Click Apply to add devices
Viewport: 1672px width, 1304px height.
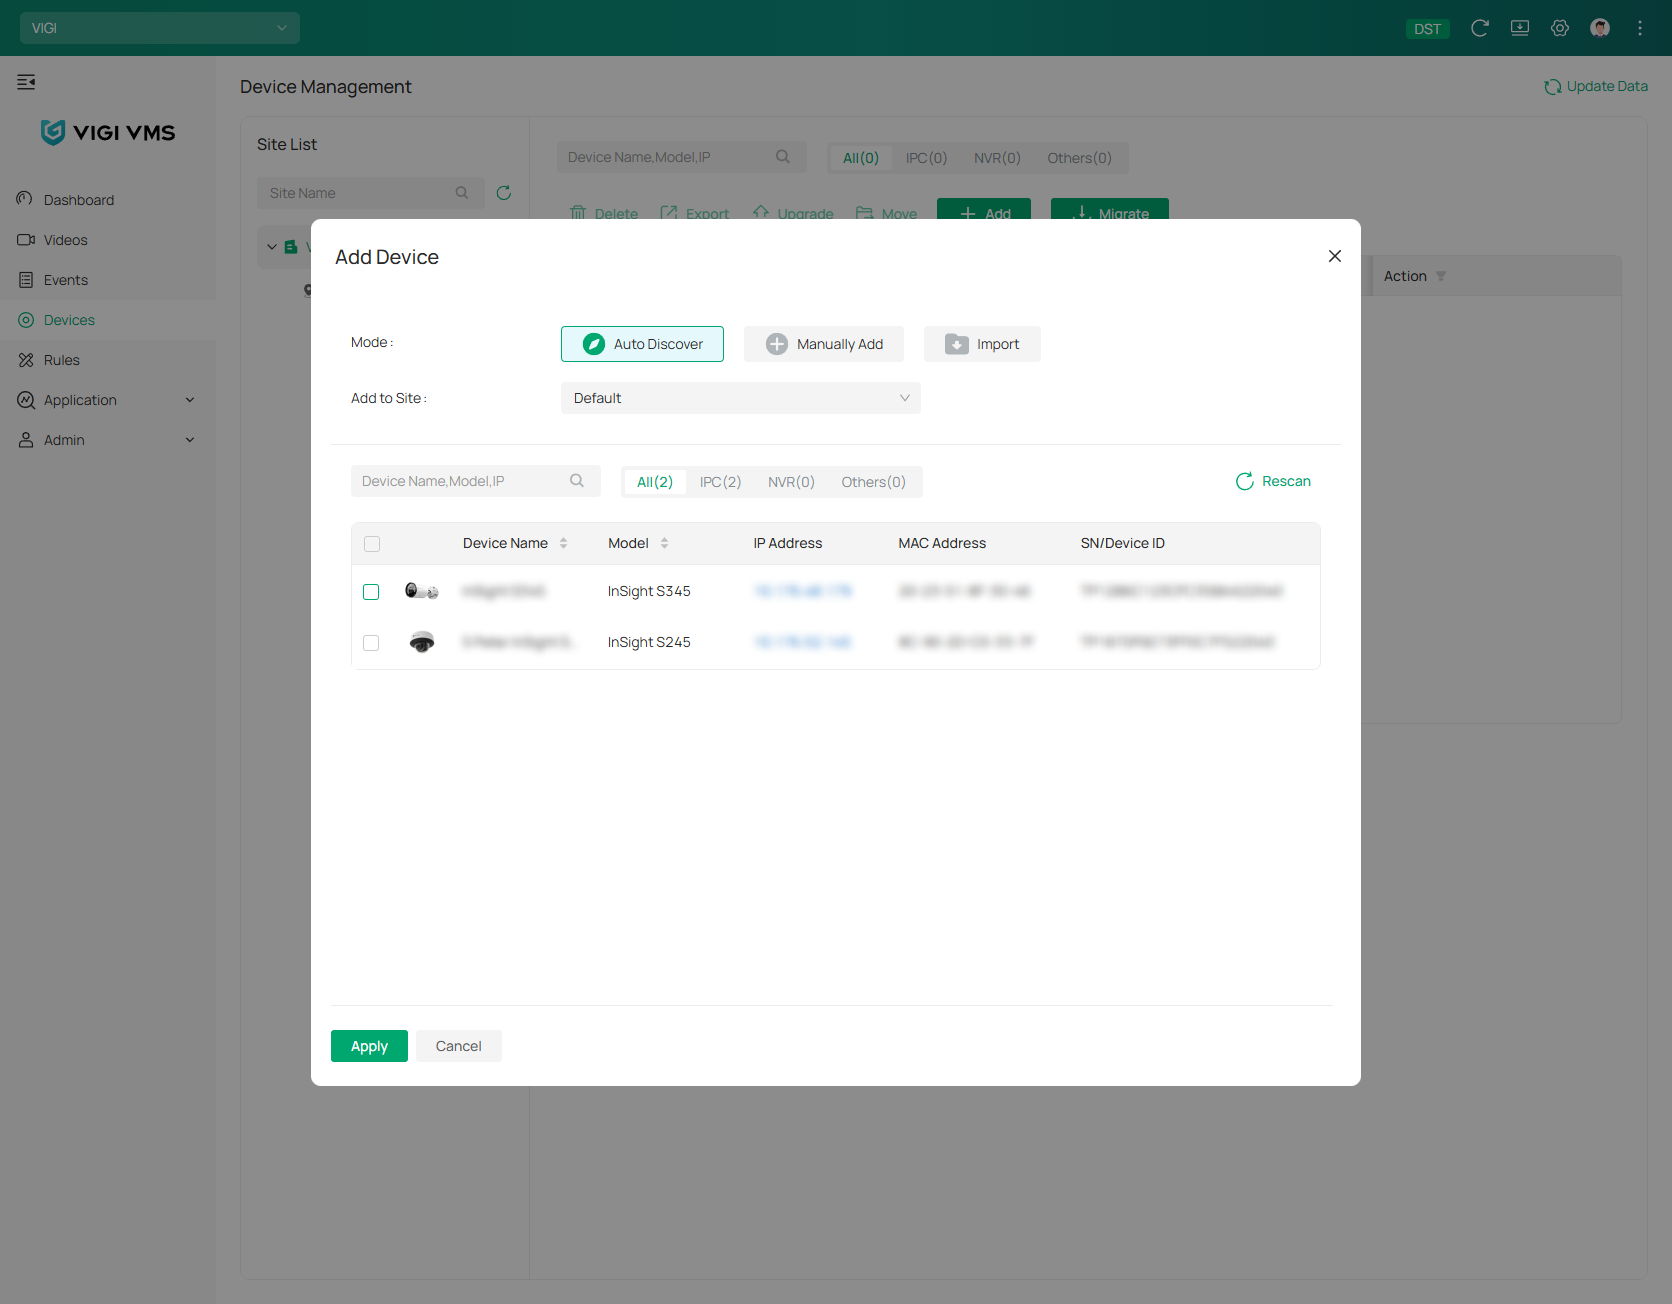point(369,1046)
